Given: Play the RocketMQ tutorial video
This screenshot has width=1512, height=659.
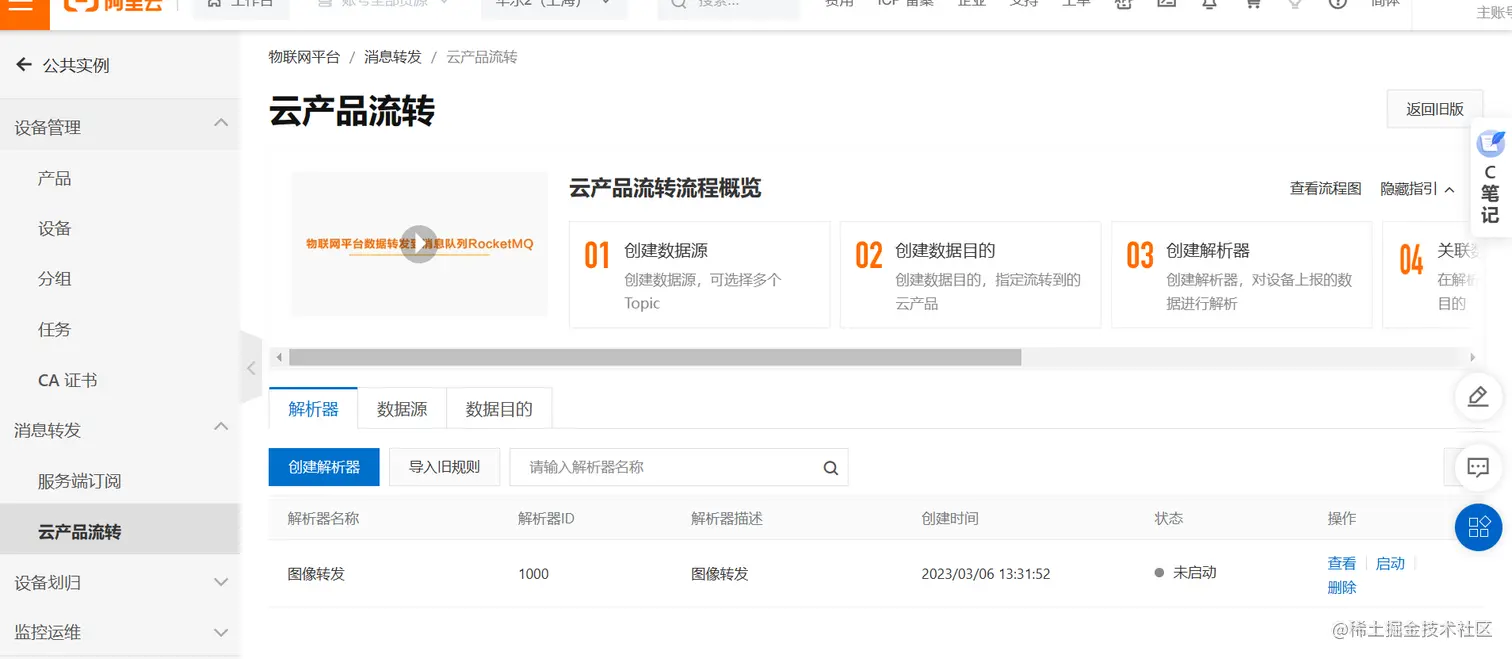Looking at the screenshot, I should [419, 244].
